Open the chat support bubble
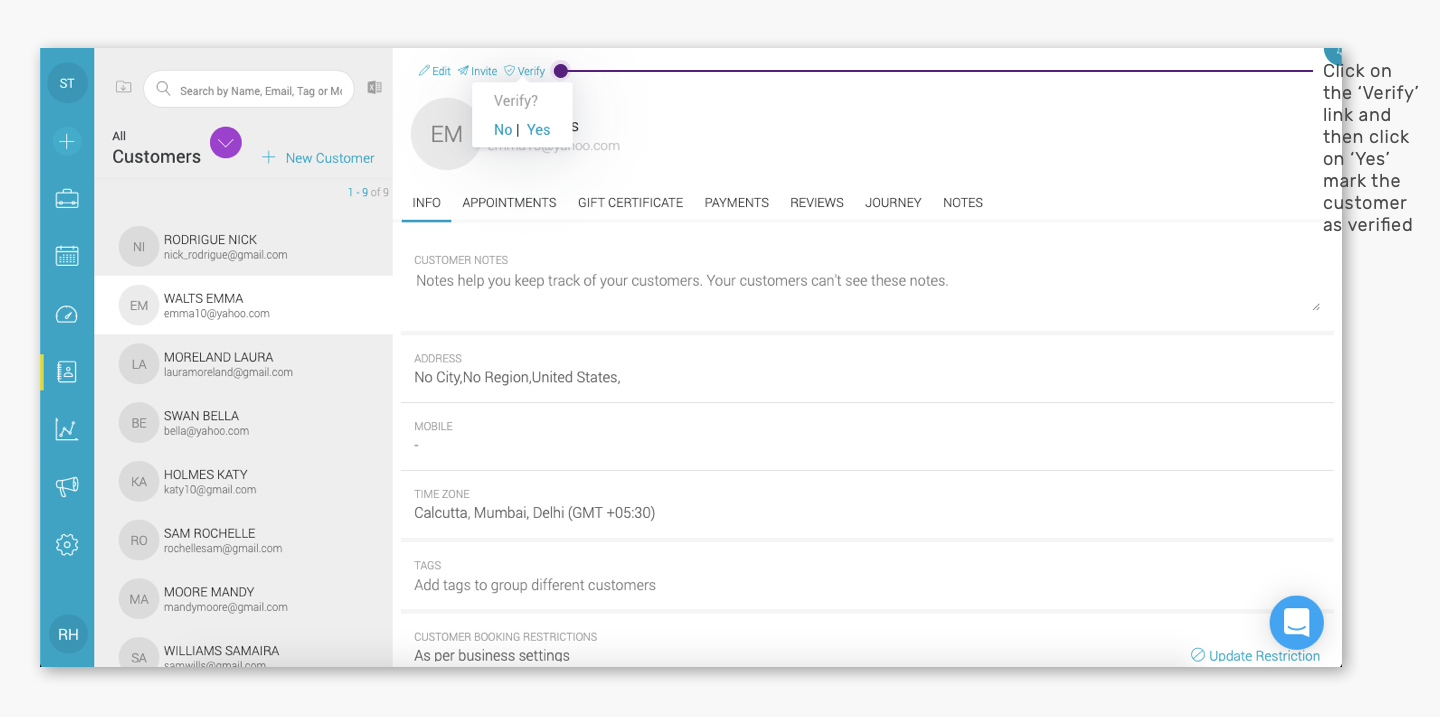This screenshot has height=718, width=1440. (x=1296, y=623)
